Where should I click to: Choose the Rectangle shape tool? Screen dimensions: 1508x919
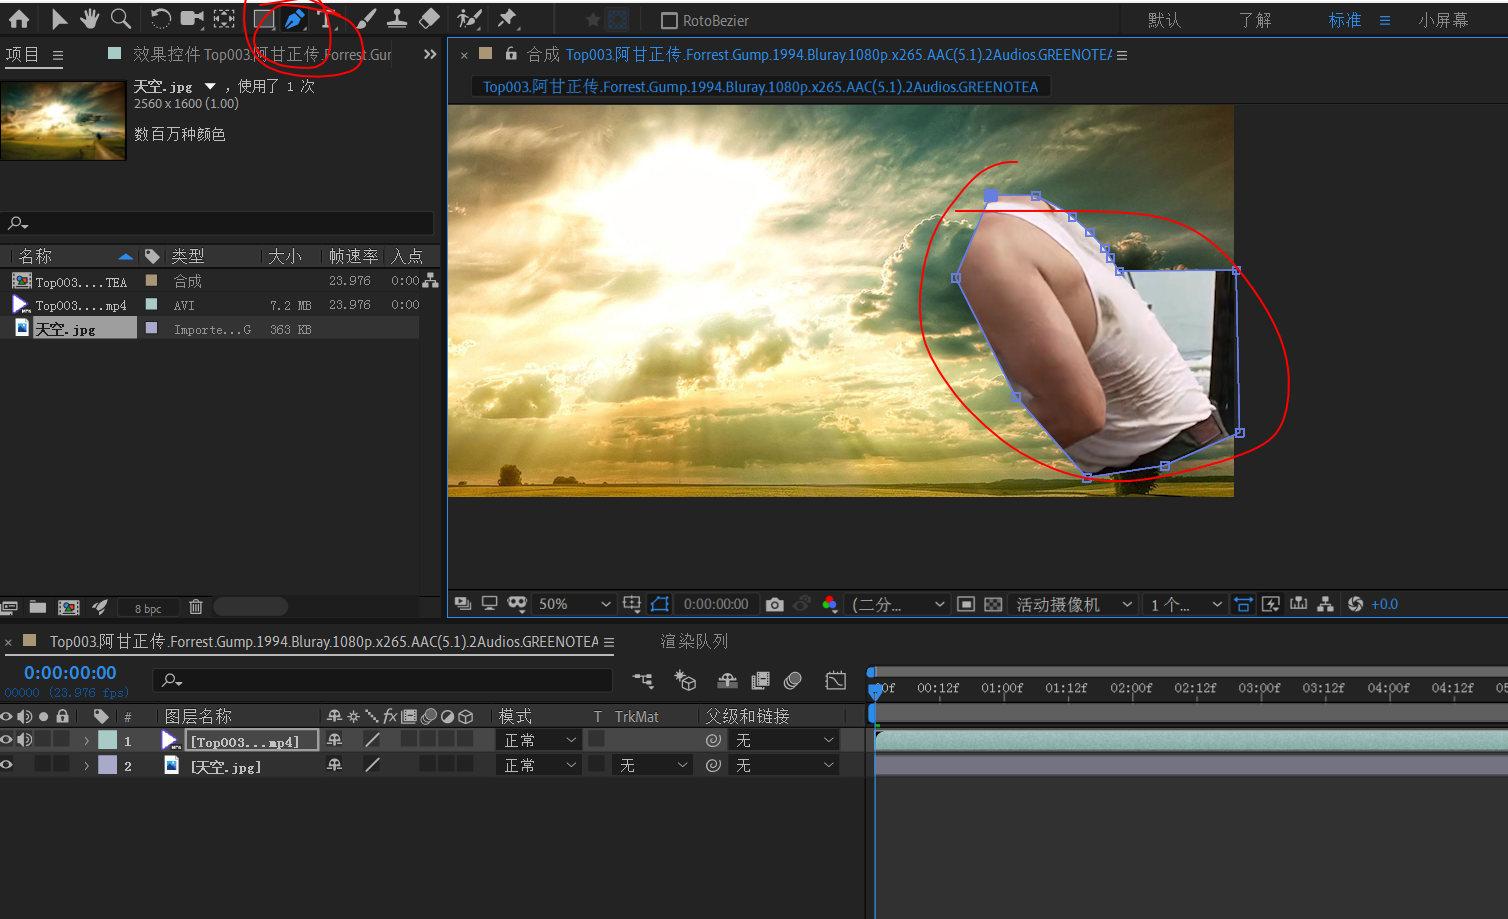(264, 19)
